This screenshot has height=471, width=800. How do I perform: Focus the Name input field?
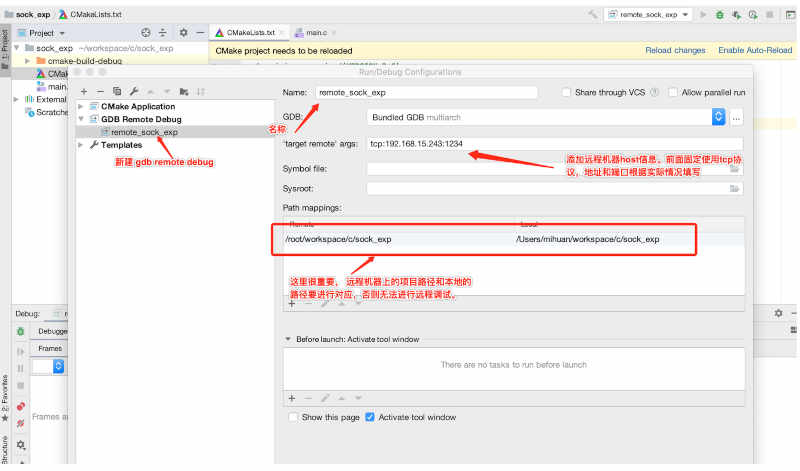pos(427,93)
